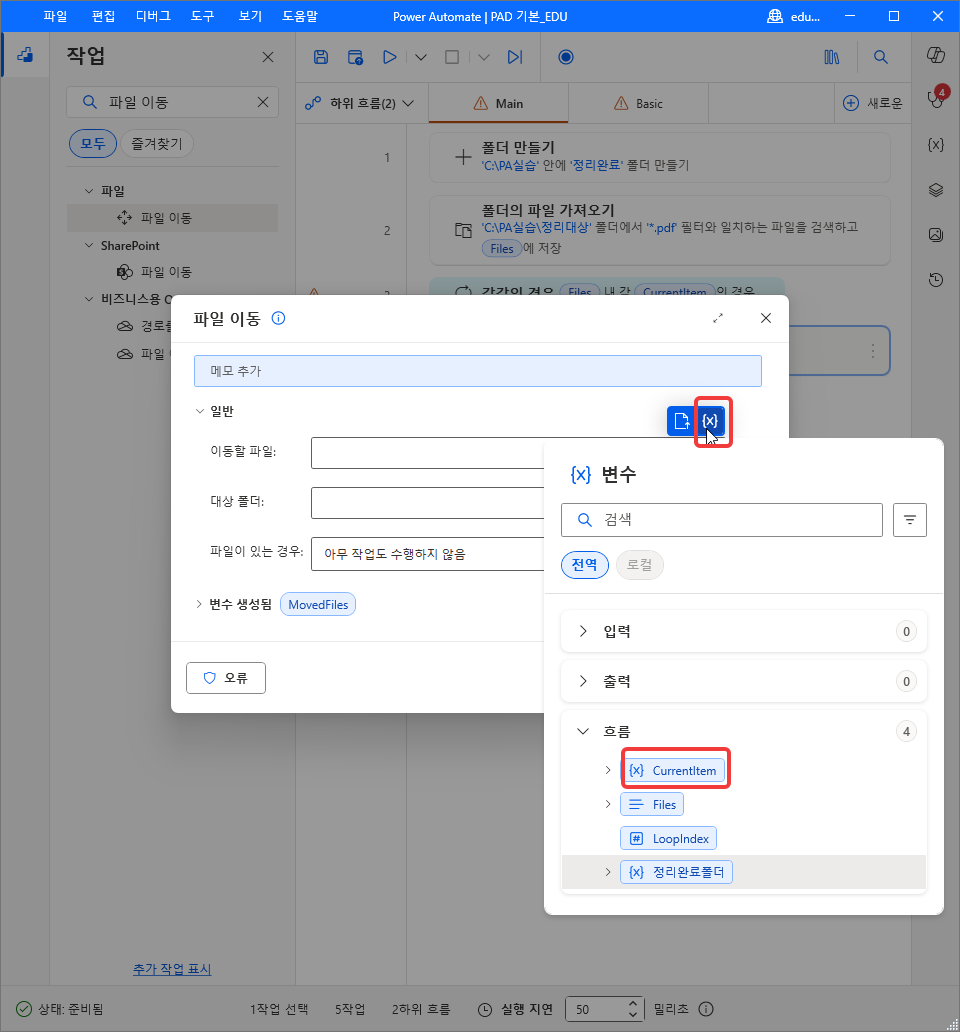Screen dimensions: 960x1032
Task: Open the UI elements layers icon
Action: pyautogui.click(x=936, y=190)
